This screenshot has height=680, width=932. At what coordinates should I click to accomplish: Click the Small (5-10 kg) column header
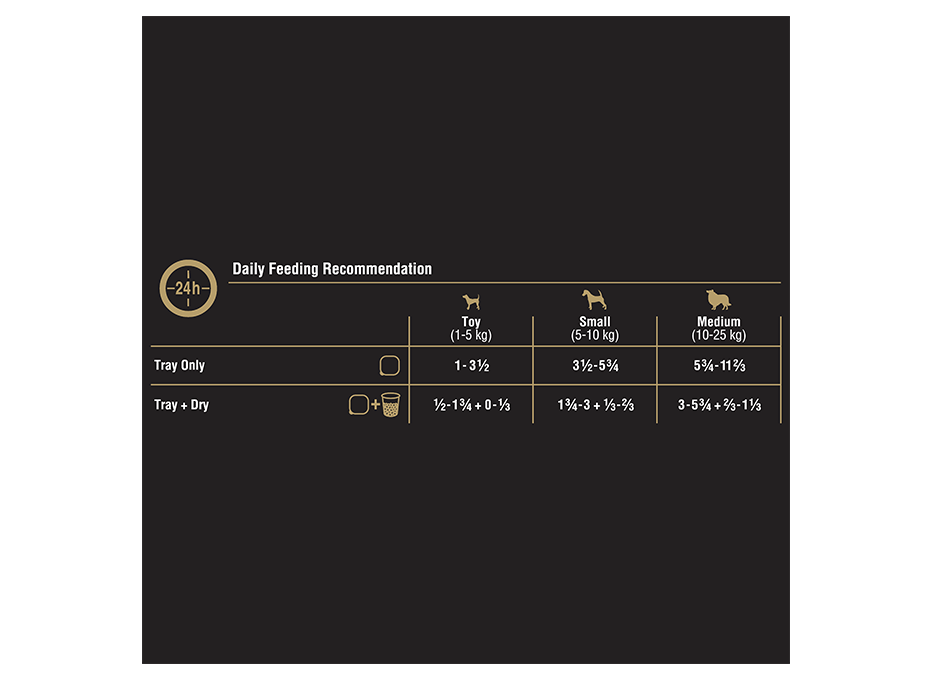[x=595, y=328]
